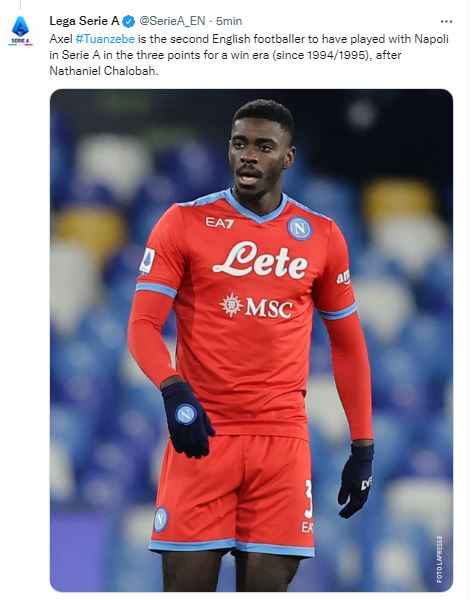The width and height of the screenshot is (476, 600).
Task: Click the Serie A sleeve patch
Action: [147, 261]
